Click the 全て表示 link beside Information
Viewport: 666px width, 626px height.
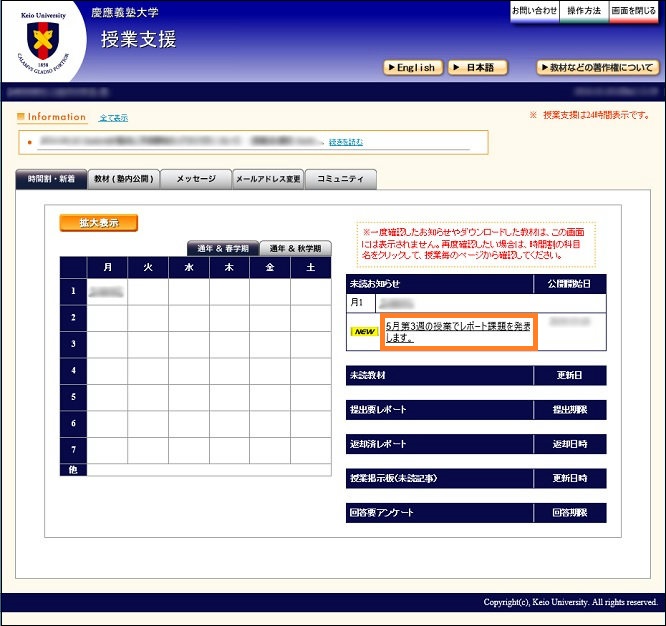[x=113, y=118]
